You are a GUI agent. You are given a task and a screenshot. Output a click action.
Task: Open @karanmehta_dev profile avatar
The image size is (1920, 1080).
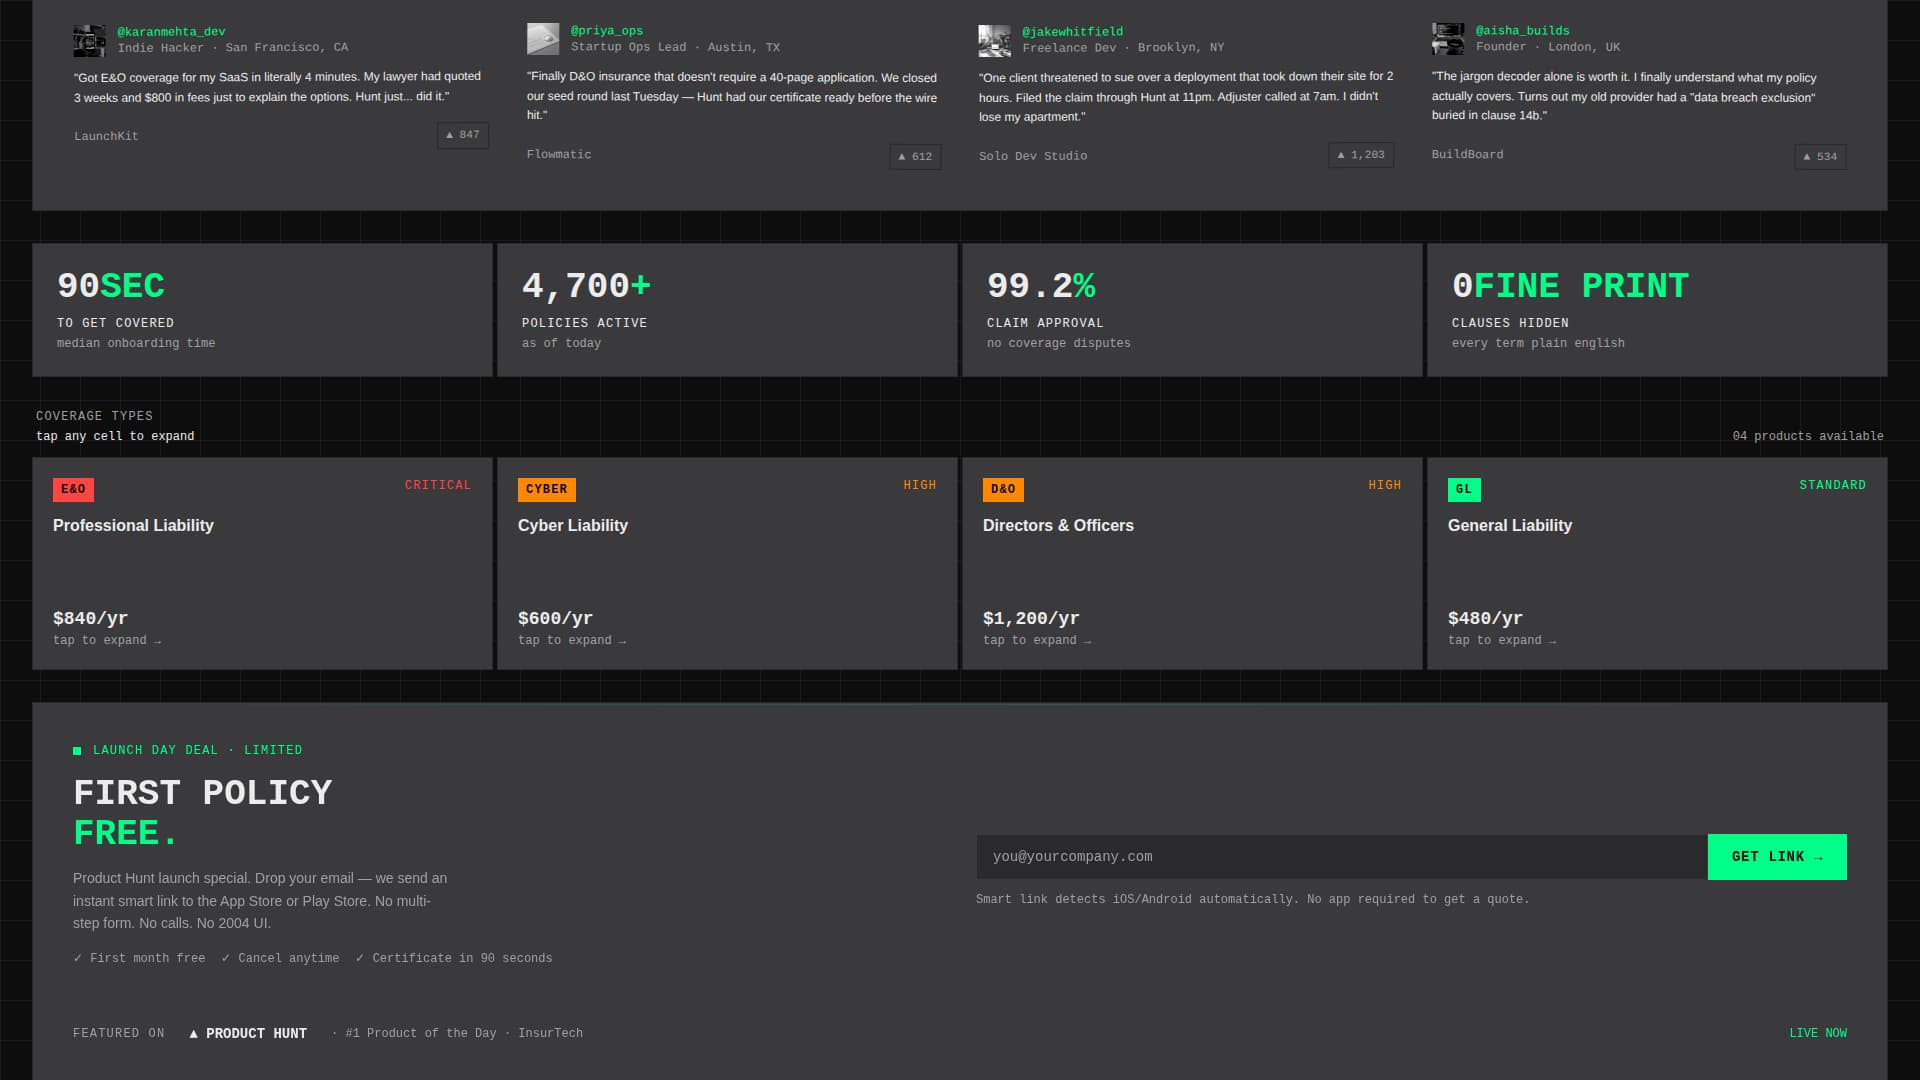coord(90,40)
